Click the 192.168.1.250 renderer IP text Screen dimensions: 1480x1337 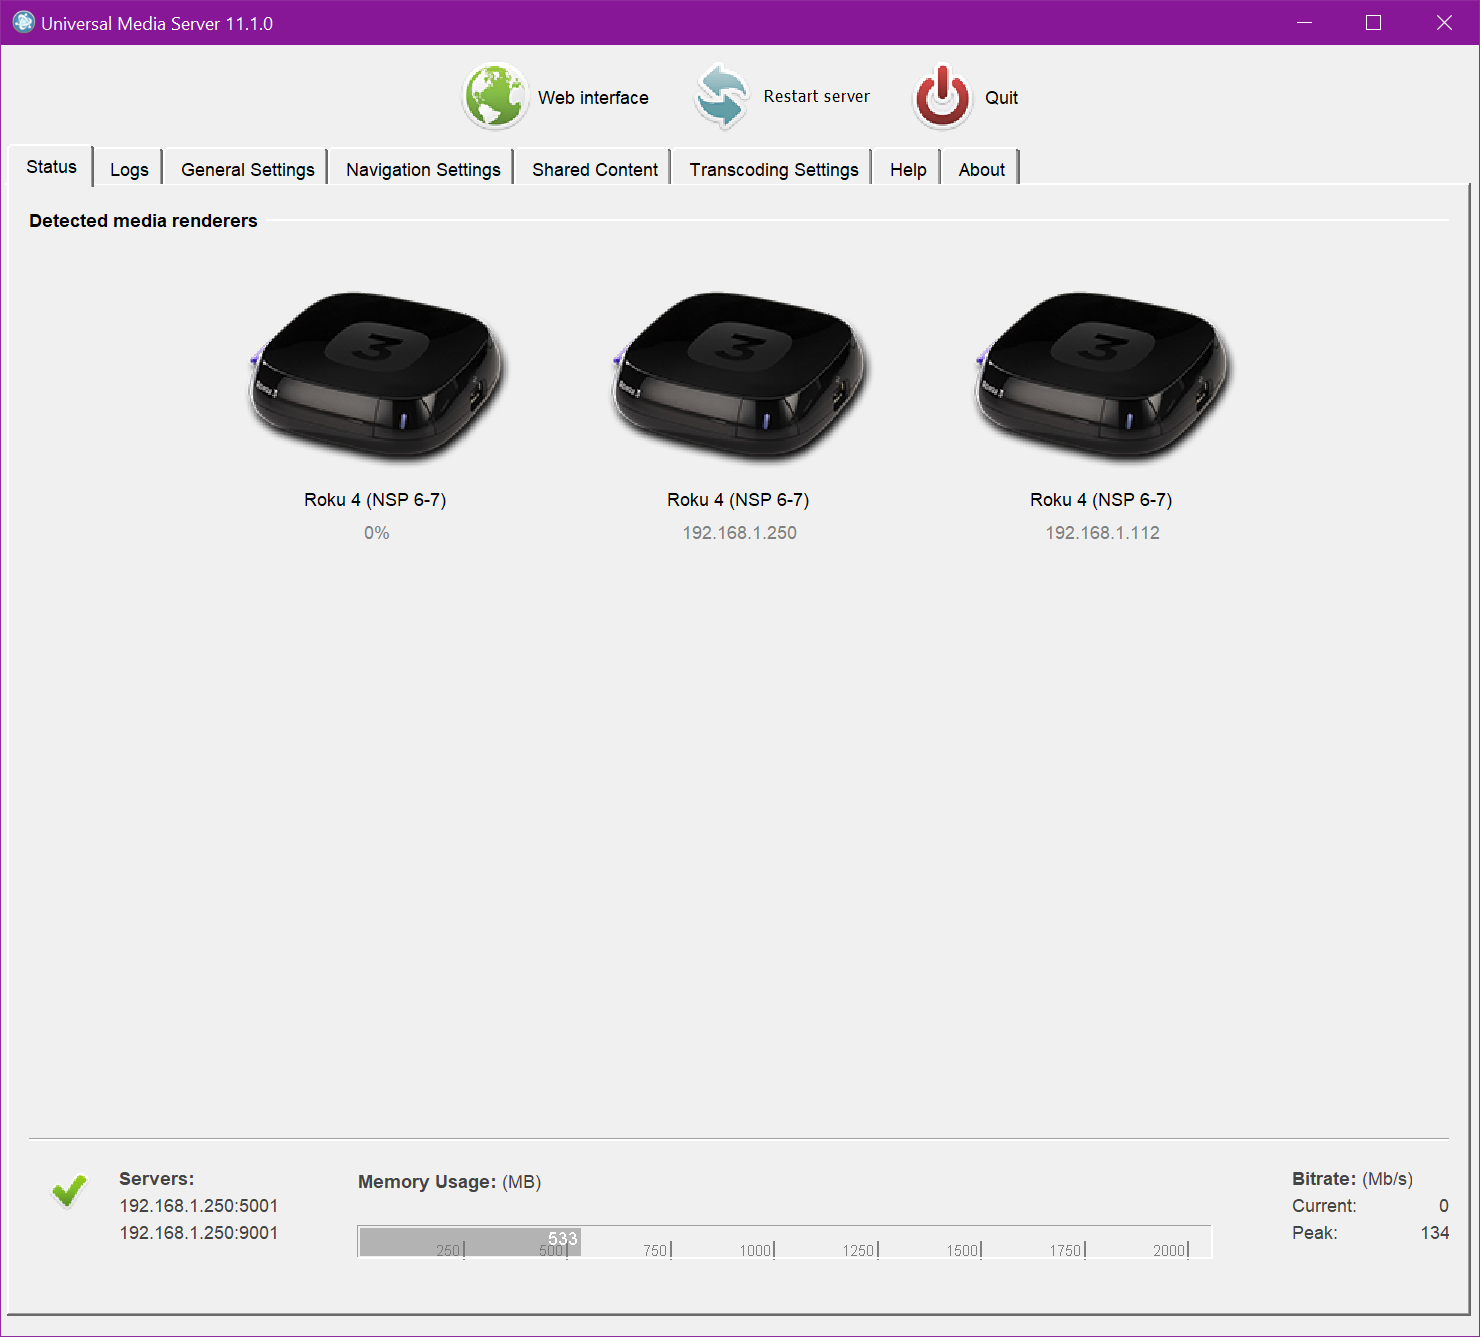pos(739,533)
